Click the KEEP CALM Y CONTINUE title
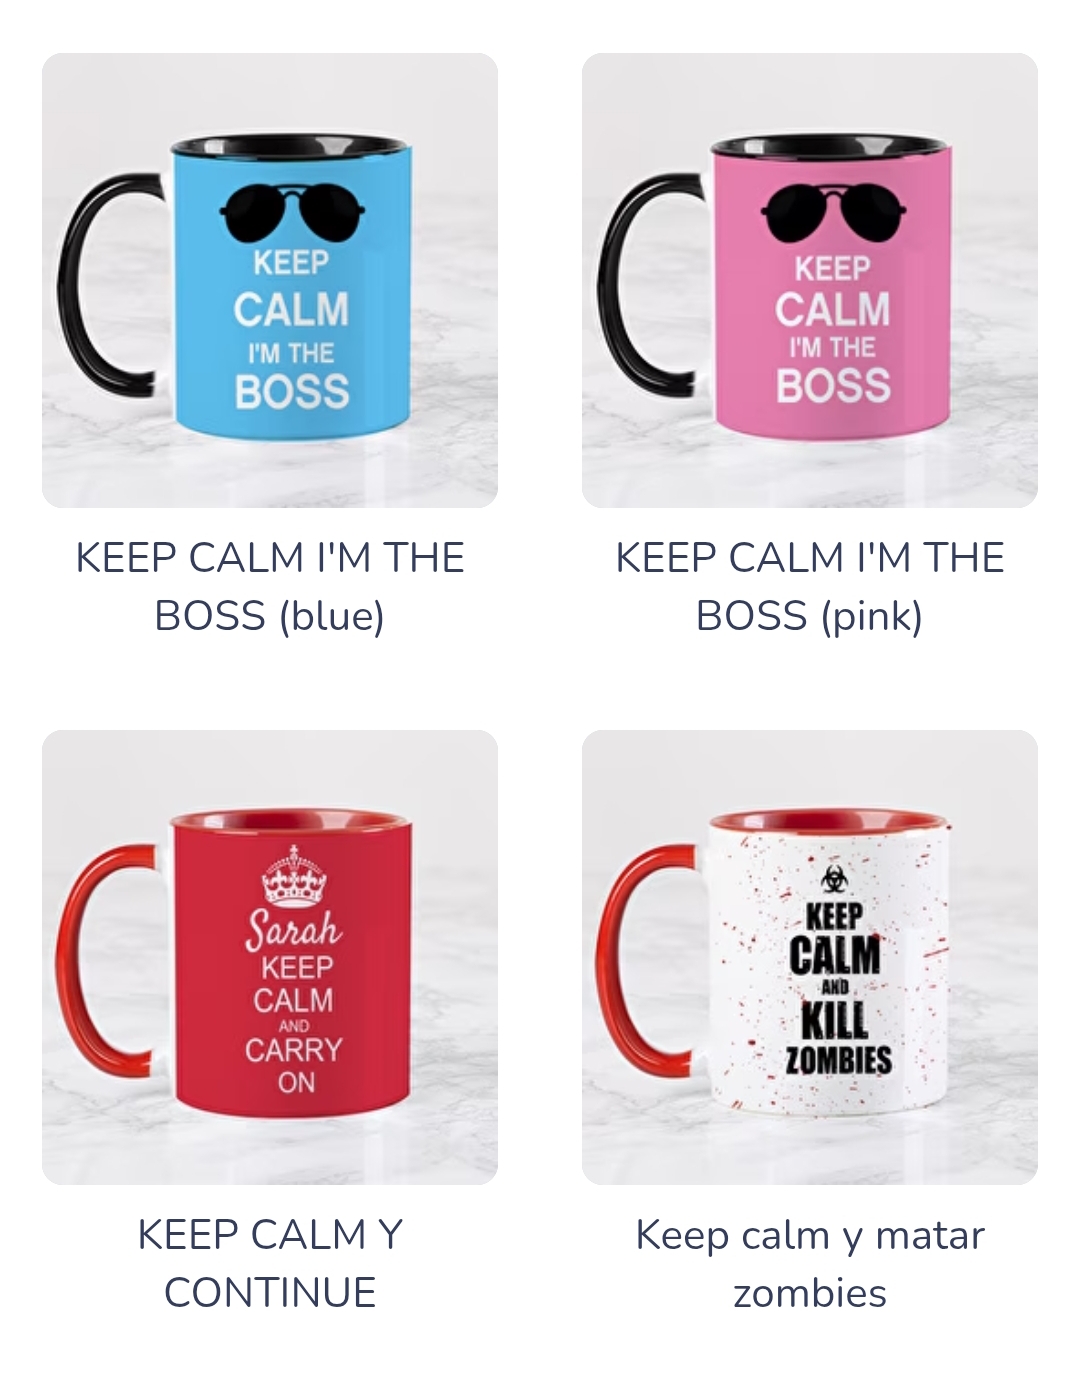Screen dimensions: 1080x1381 pyautogui.click(x=270, y=1263)
